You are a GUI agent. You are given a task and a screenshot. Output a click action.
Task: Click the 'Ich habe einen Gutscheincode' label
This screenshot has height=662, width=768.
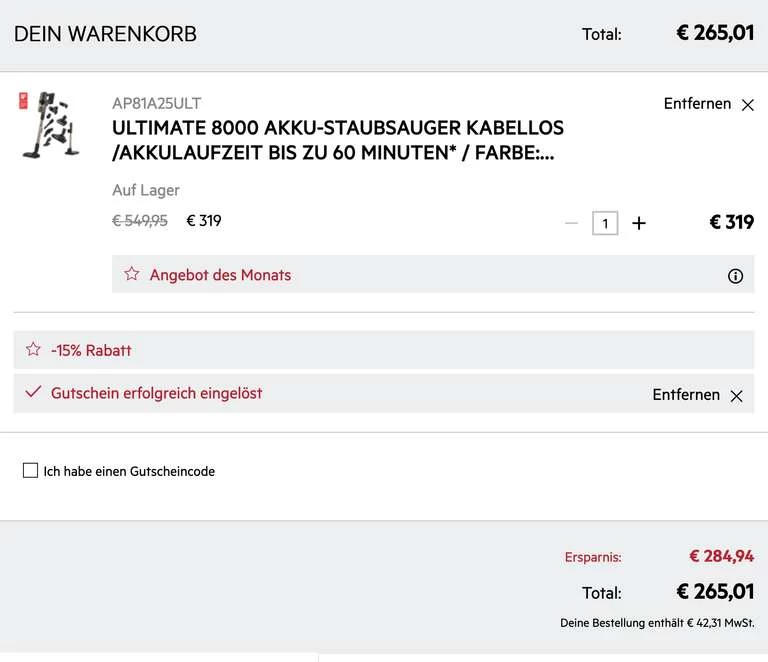[129, 471]
